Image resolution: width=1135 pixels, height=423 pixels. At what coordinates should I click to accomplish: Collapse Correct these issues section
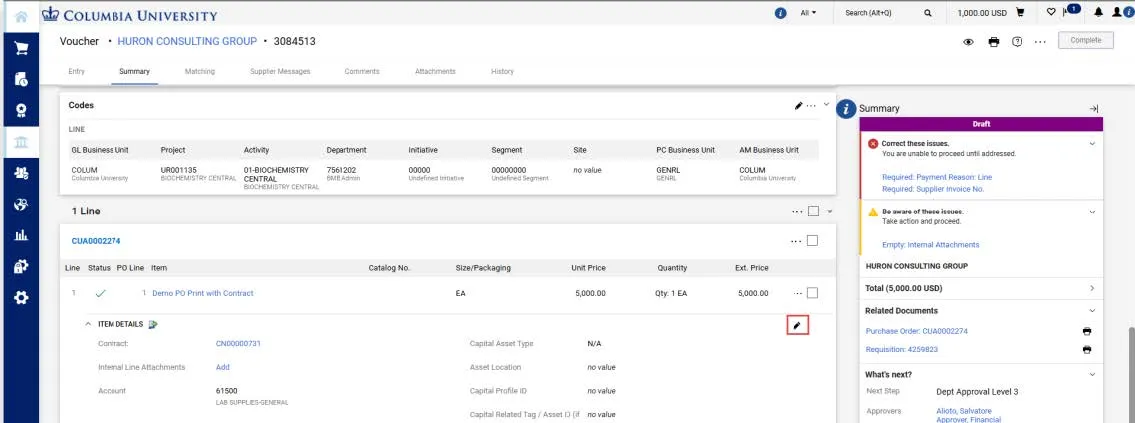pyautogui.click(x=1092, y=143)
